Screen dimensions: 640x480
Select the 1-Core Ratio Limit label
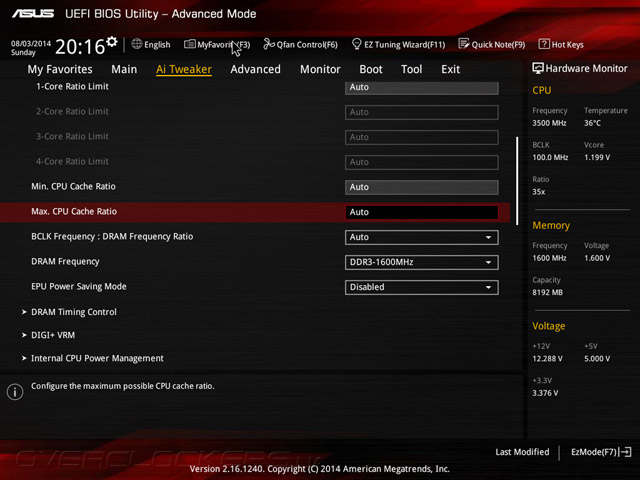click(72, 87)
